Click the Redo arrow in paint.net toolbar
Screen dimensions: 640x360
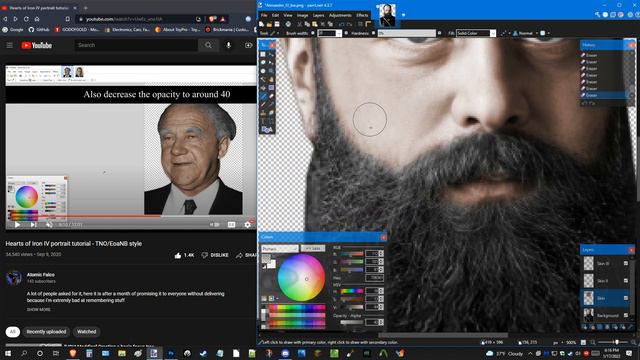click(x=349, y=24)
